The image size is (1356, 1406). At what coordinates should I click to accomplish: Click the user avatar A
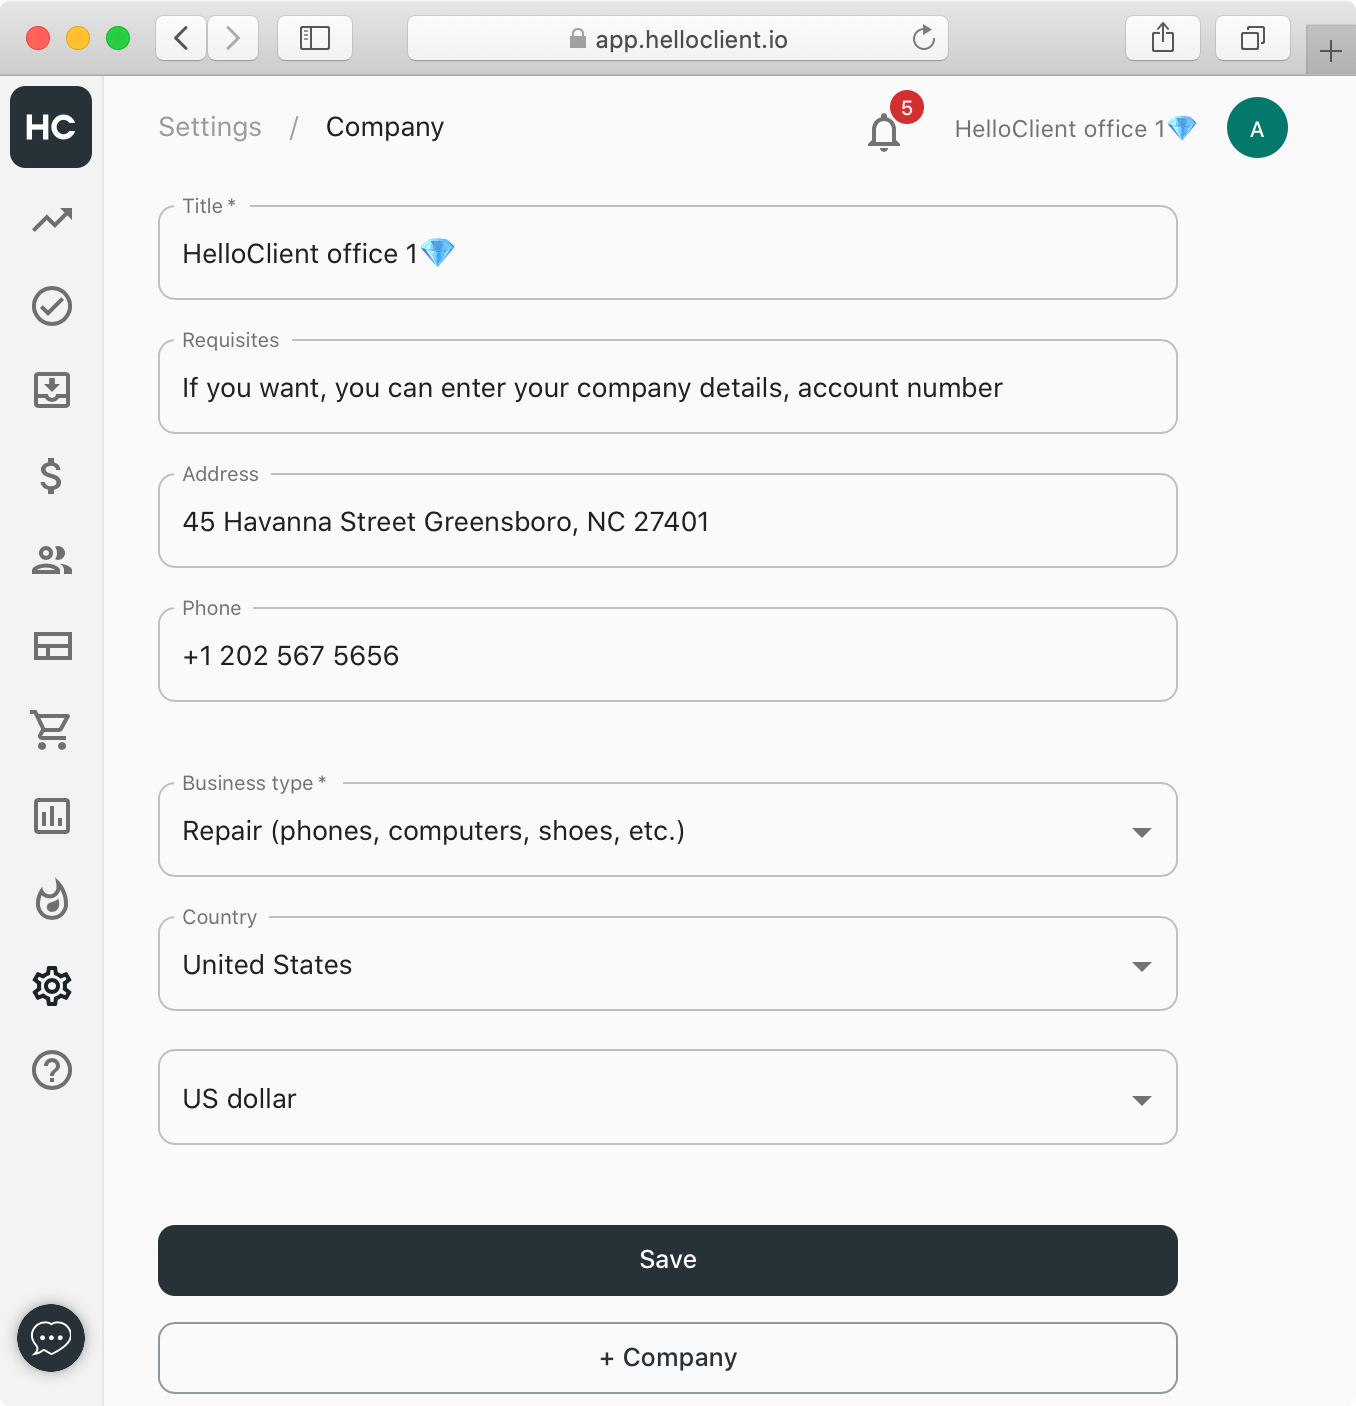coord(1257,128)
